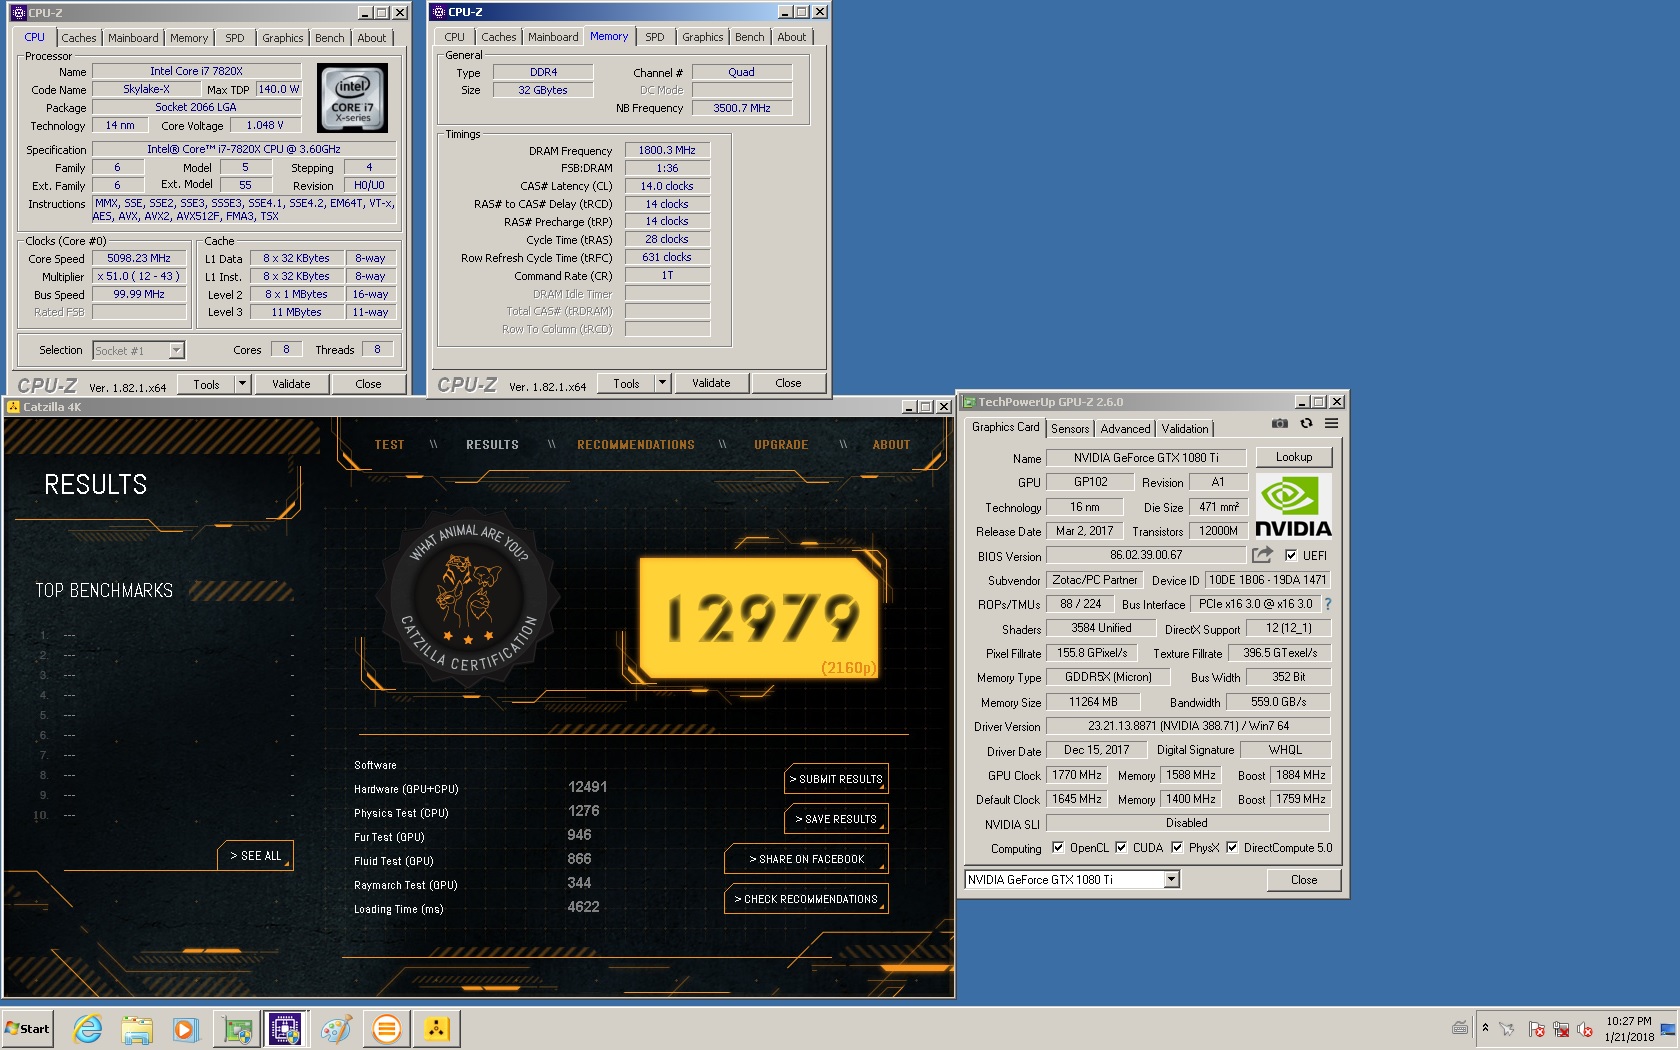
Task: Click the Close button in GPU-Z
Action: pos(1304,880)
